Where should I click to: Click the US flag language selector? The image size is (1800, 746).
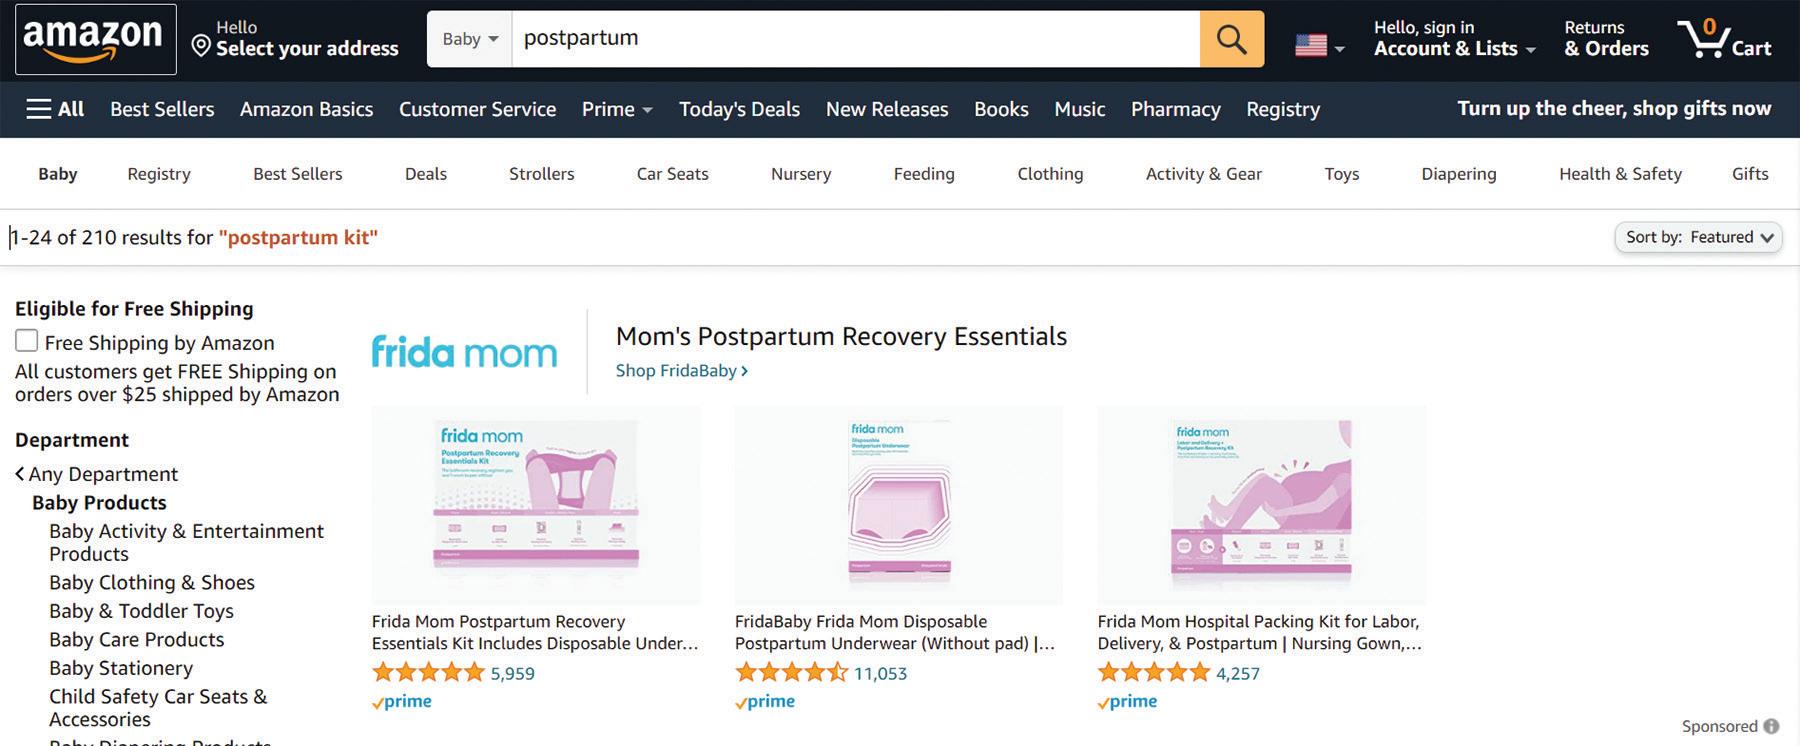tap(1319, 45)
